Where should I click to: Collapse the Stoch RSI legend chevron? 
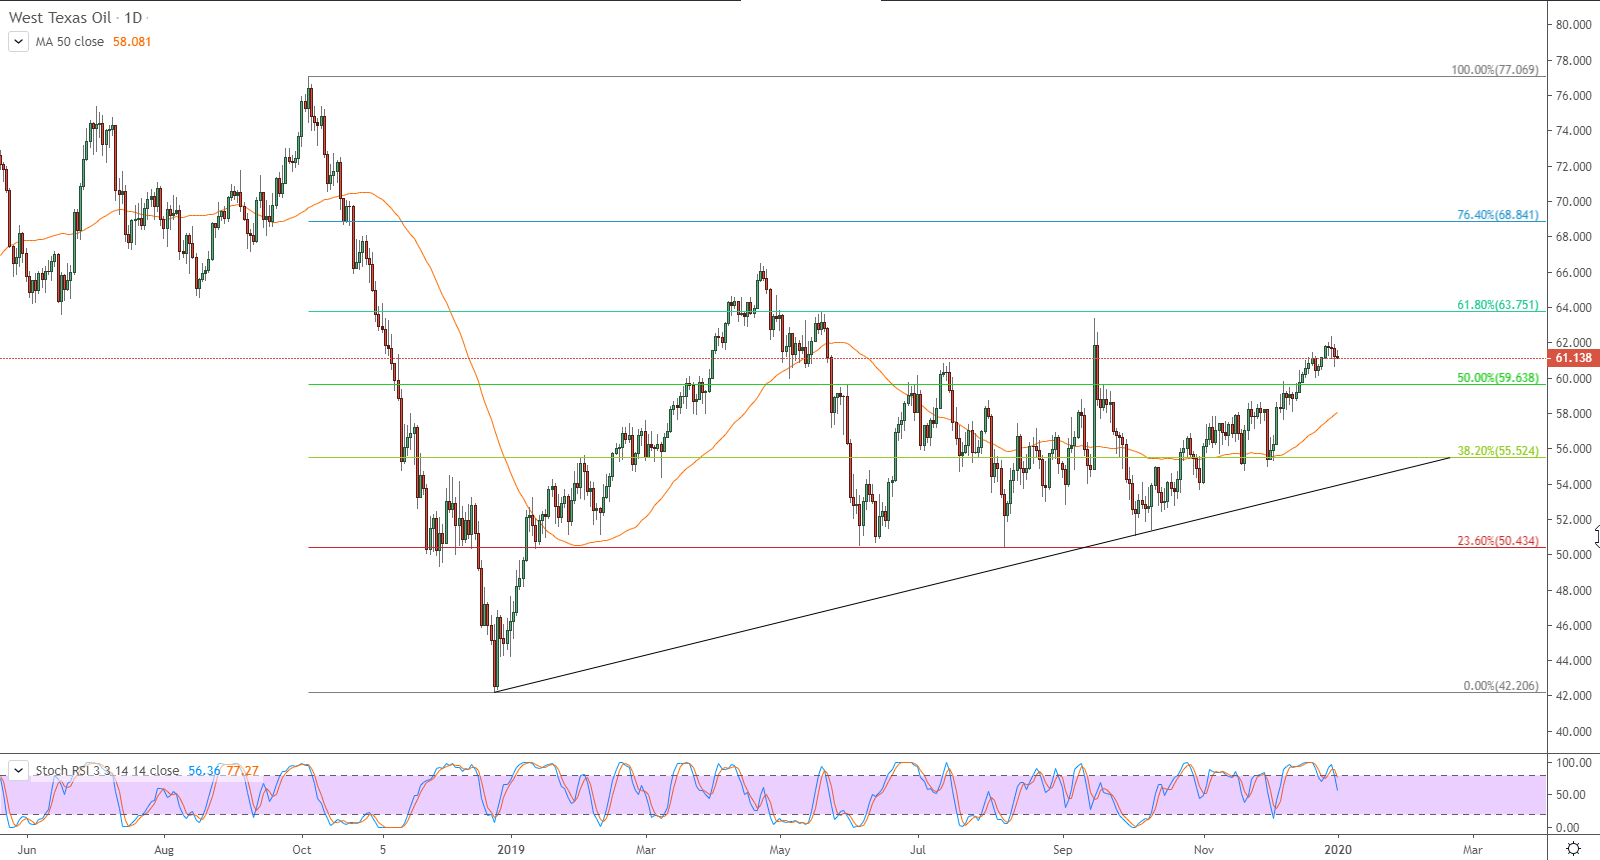pyautogui.click(x=18, y=770)
